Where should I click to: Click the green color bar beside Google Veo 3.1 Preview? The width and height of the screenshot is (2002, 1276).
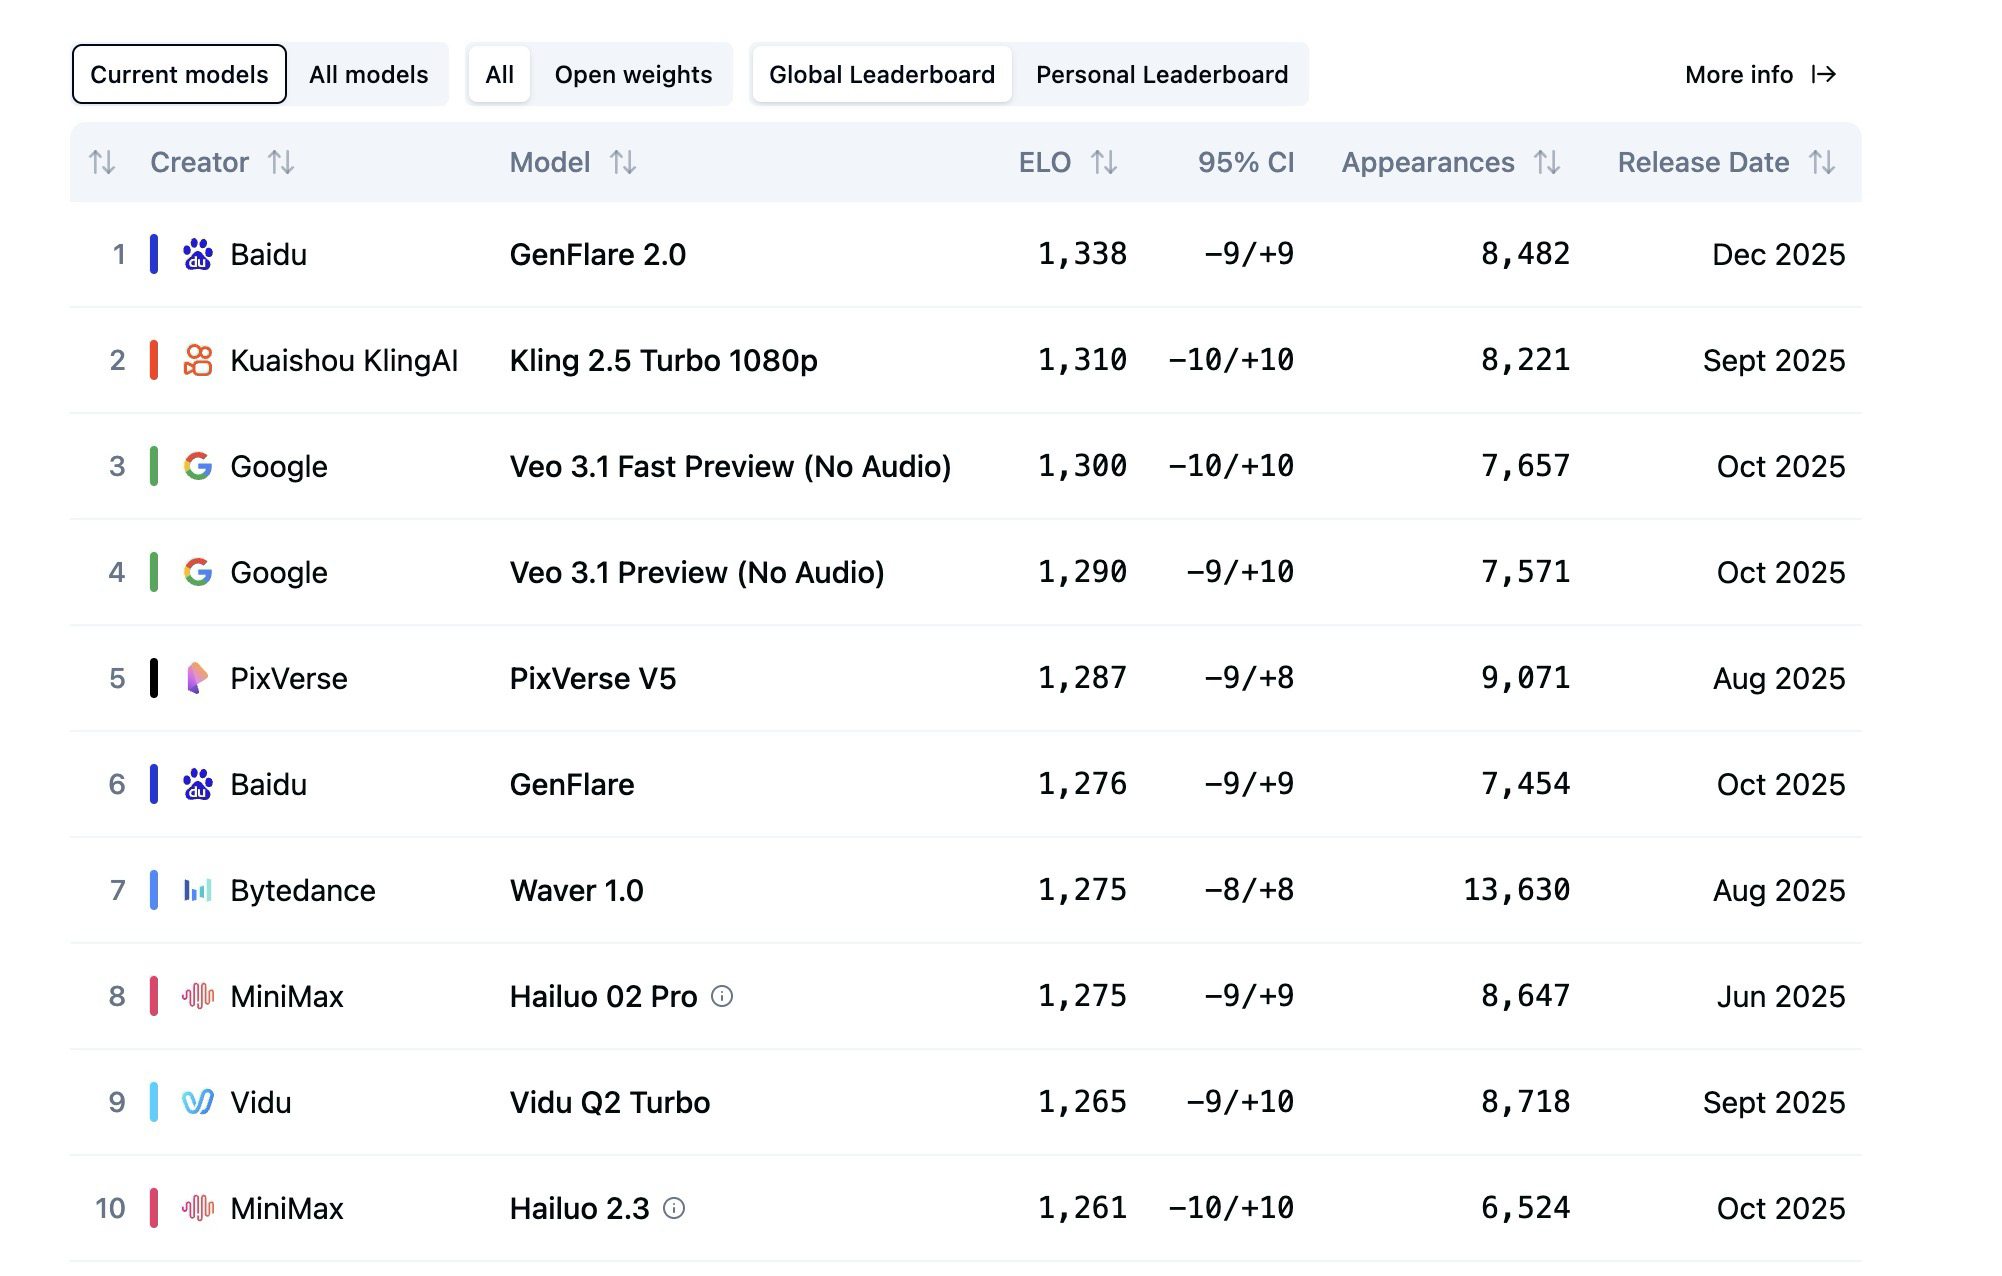click(x=154, y=572)
